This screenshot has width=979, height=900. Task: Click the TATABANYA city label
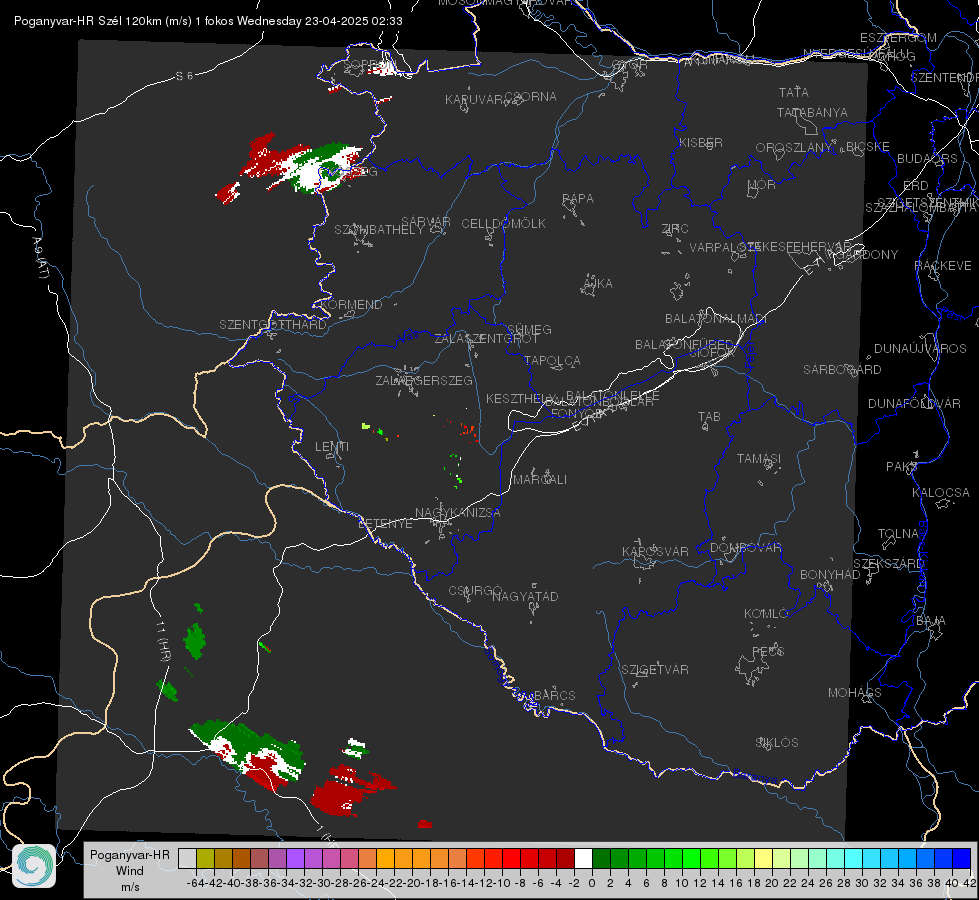pos(812,113)
